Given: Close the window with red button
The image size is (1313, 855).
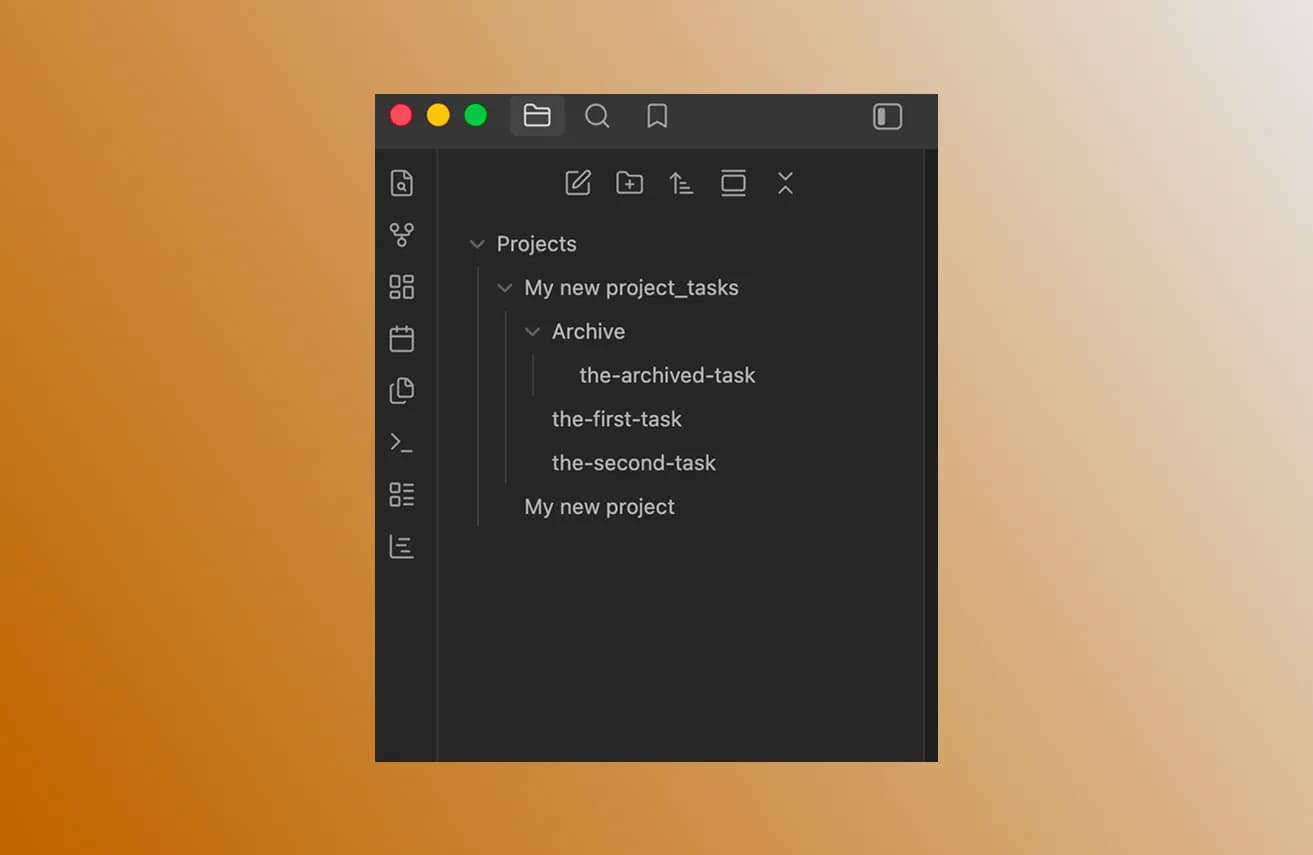Looking at the screenshot, I should pos(401,115).
